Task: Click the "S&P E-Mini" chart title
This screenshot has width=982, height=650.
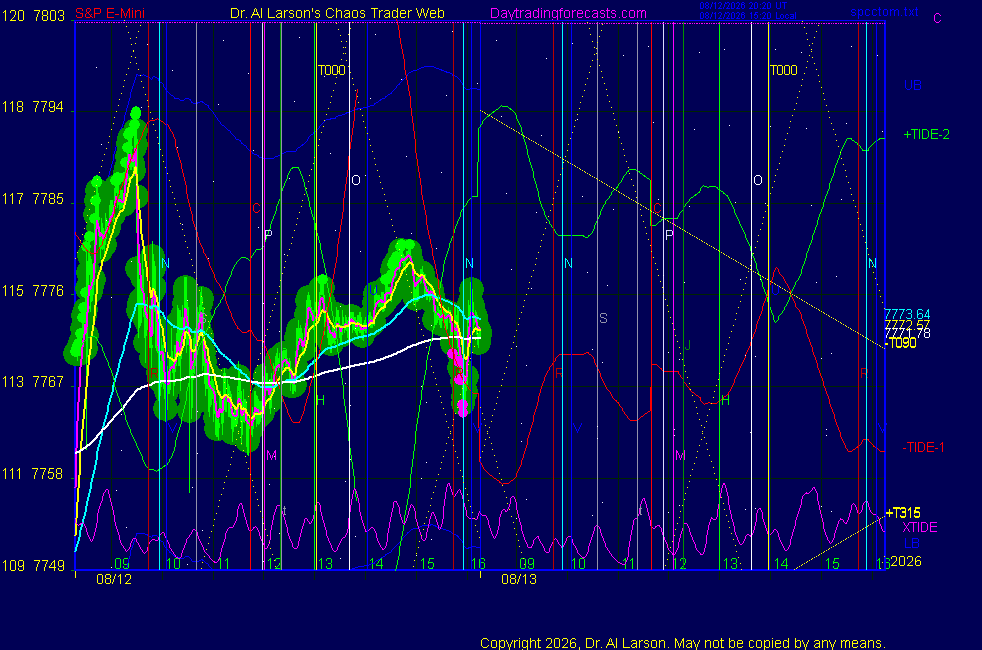Action: (110, 13)
